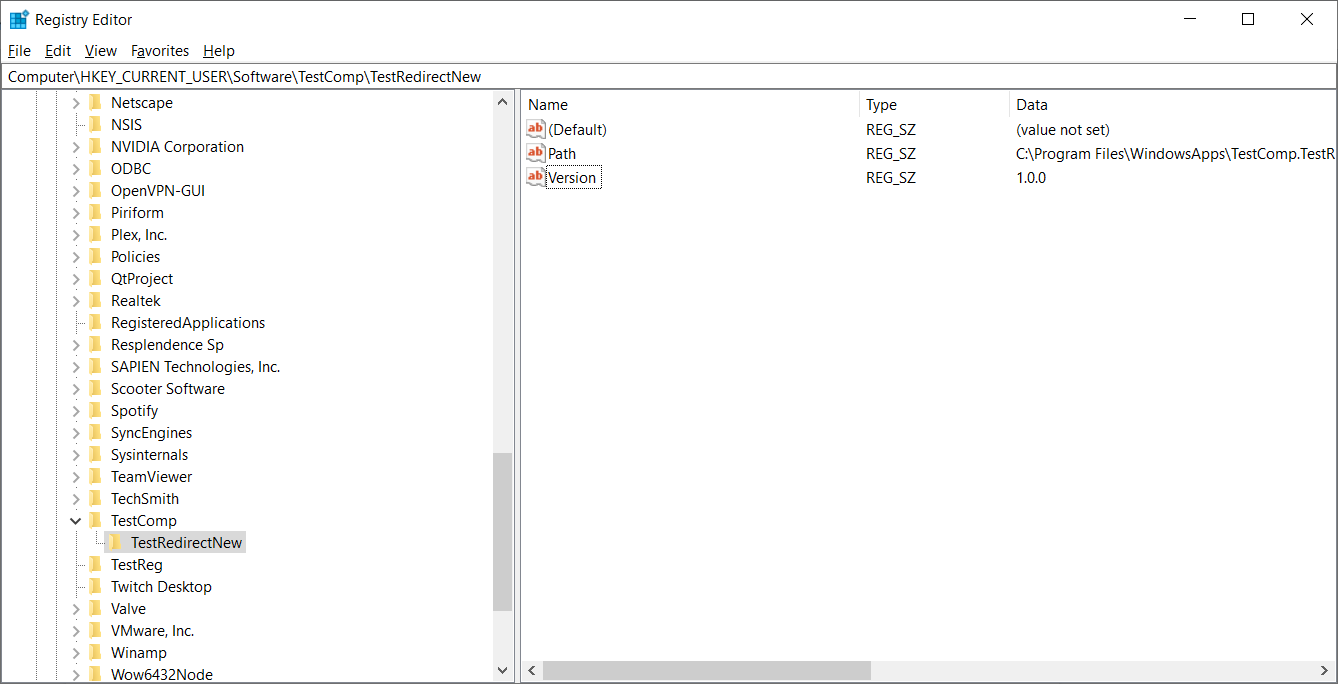
Task: Click the TeamViewer key folder icon
Action: [x=96, y=477]
